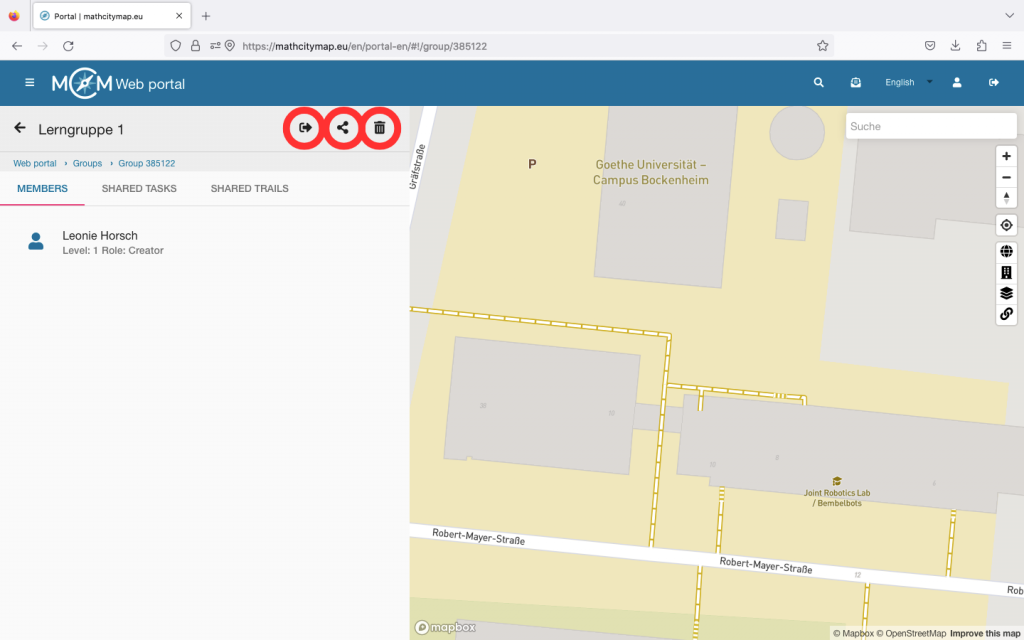Zoom in on the map
The width and height of the screenshot is (1024, 640).
1006,156
